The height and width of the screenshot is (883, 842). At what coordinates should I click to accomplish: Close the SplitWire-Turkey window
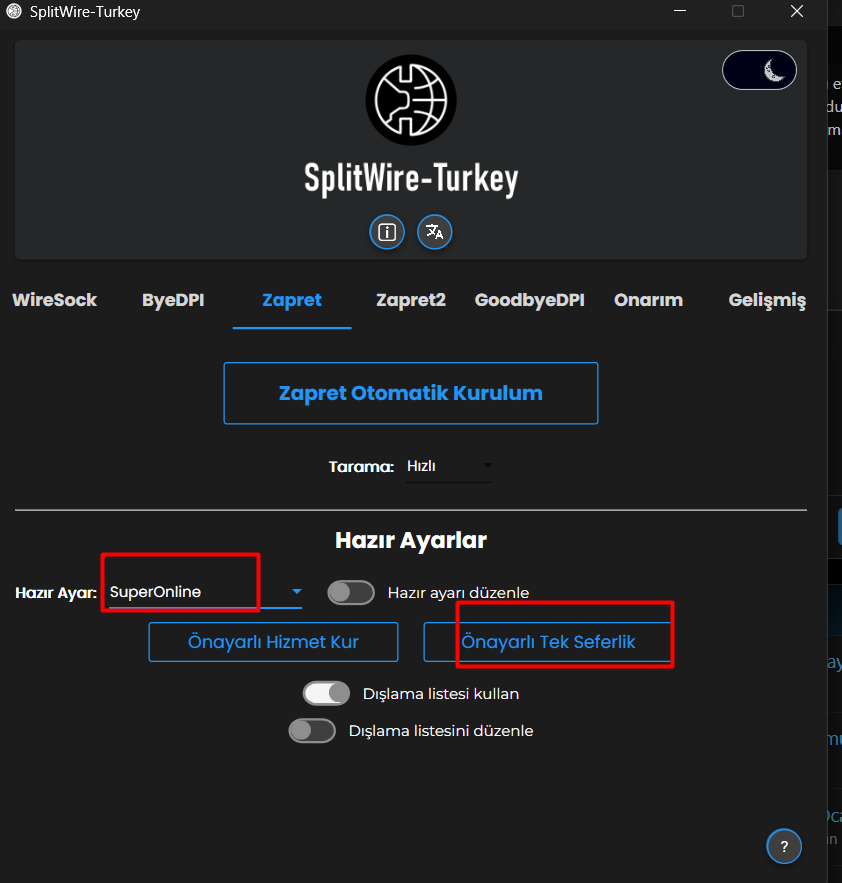tap(797, 11)
